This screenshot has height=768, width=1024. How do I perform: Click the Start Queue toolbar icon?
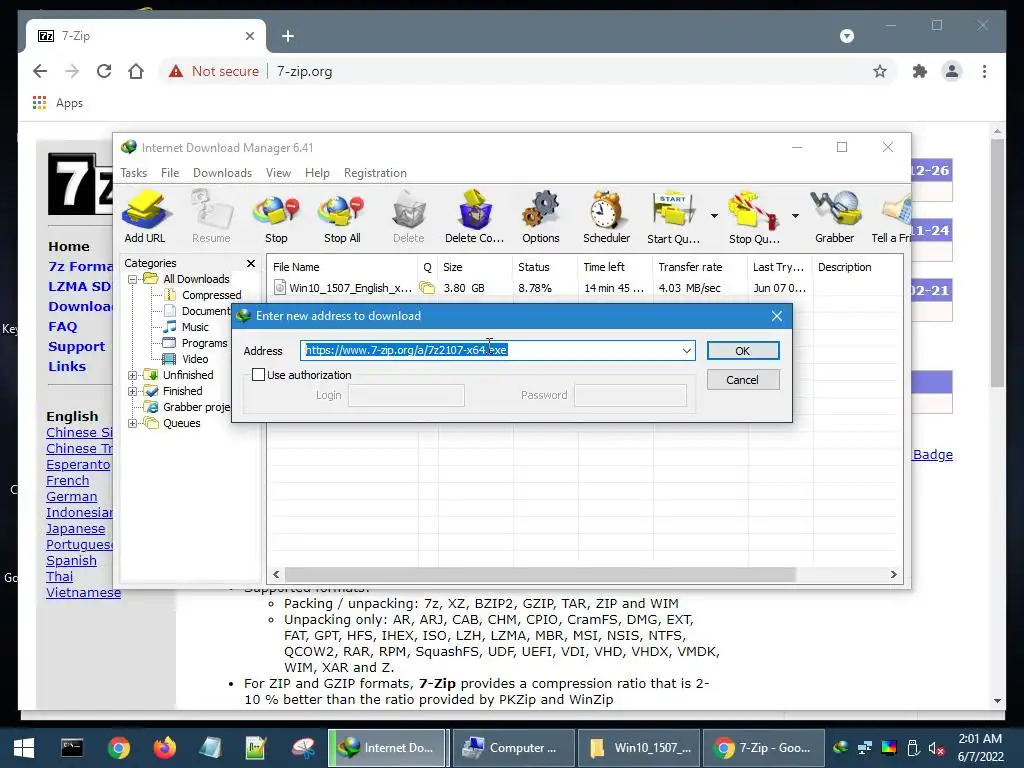coord(673,217)
